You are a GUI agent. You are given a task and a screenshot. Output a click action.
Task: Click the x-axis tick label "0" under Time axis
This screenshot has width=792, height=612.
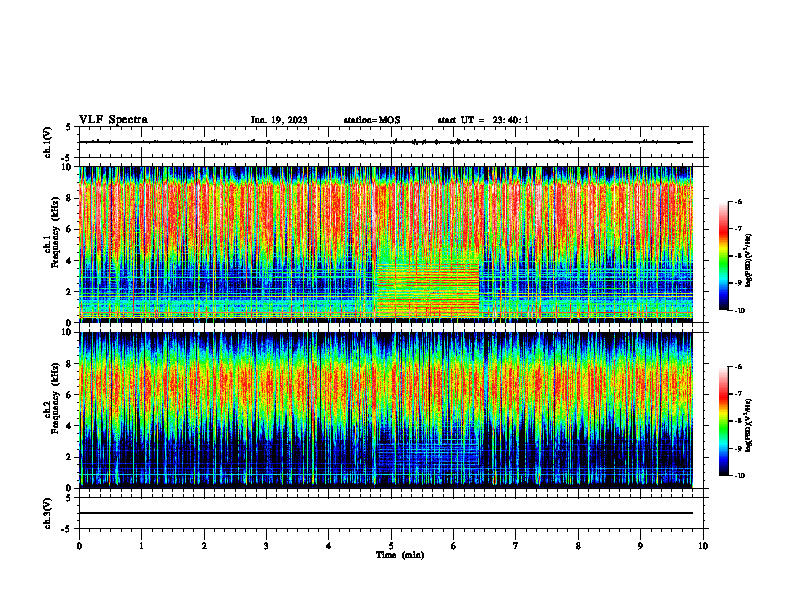pyautogui.click(x=79, y=546)
